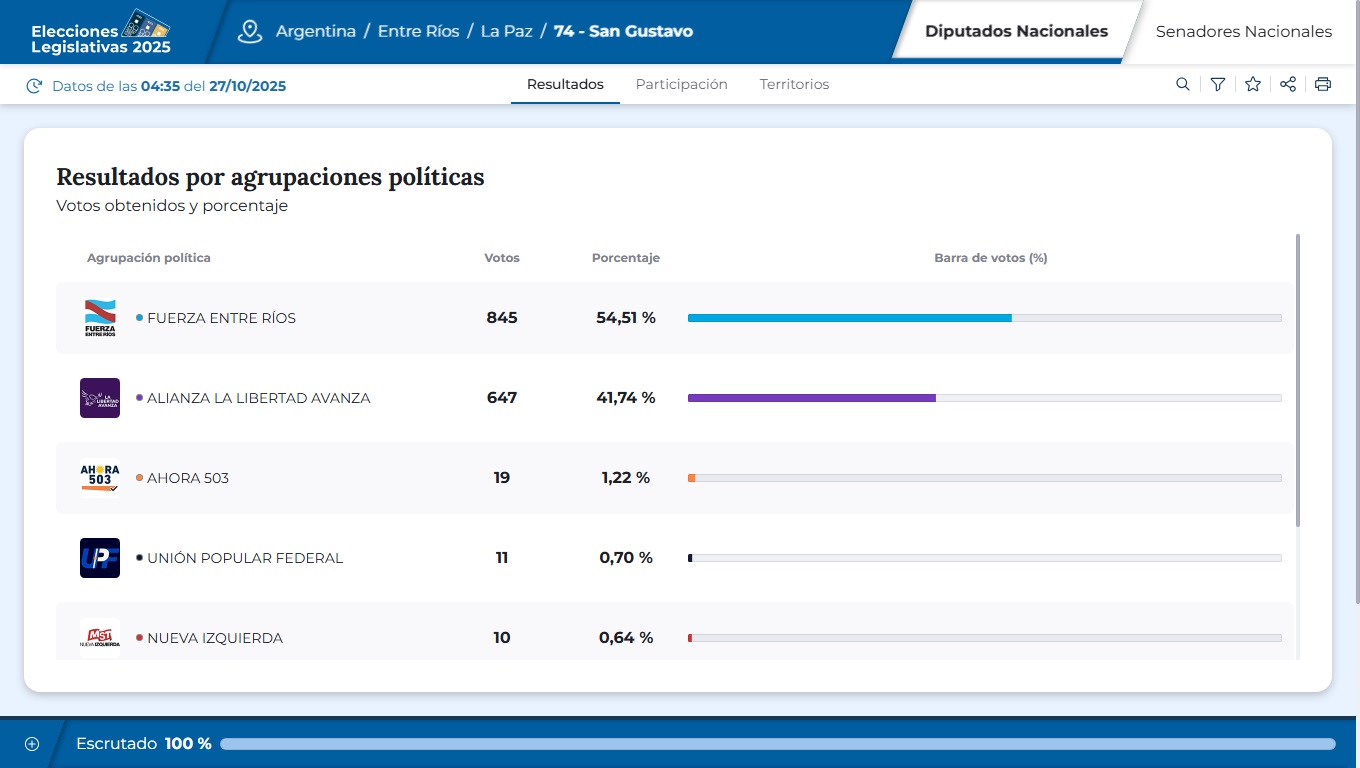Go back to Entre Ríos results
Image resolution: width=1360 pixels, height=768 pixels.
417,31
